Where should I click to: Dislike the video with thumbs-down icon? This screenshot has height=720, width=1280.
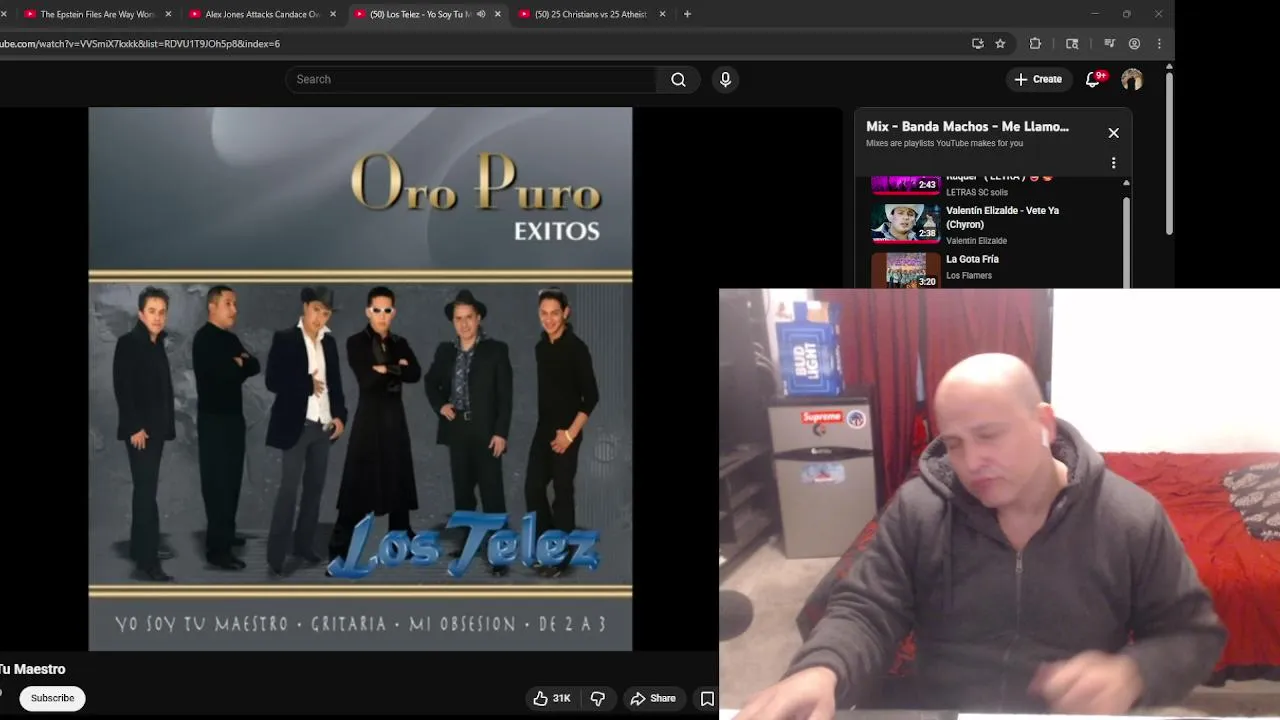click(597, 698)
